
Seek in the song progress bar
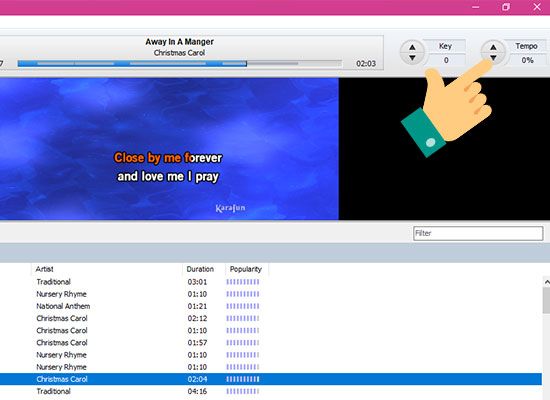(179, 64)
